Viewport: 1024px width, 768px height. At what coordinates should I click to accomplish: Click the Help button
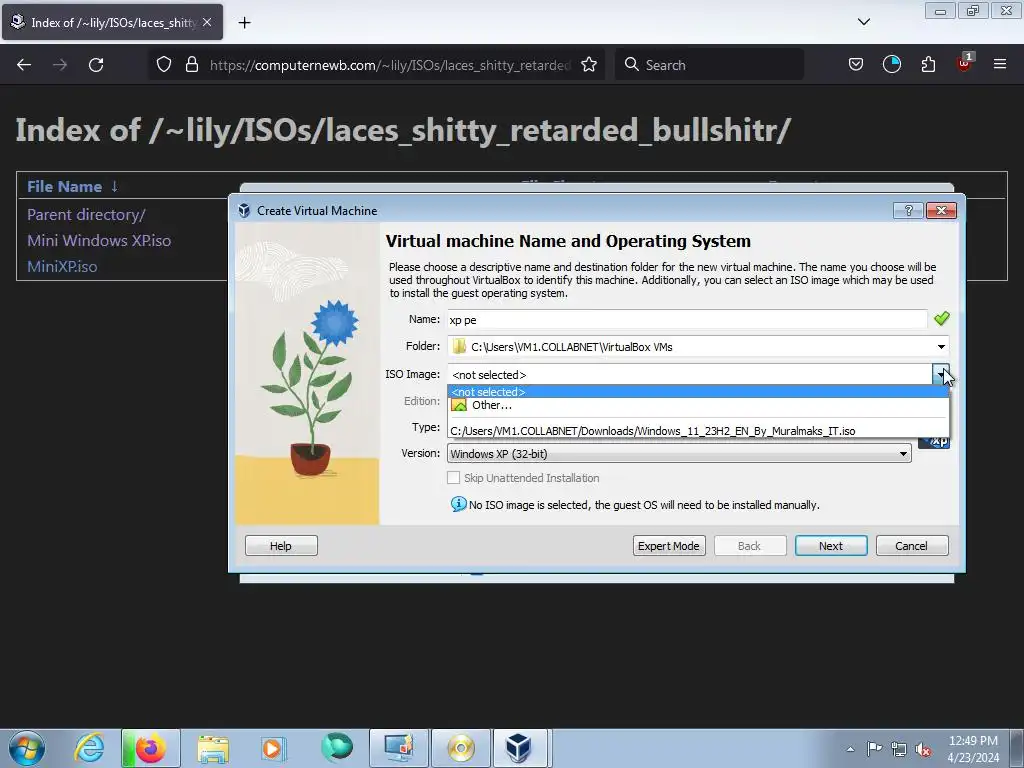281,545
